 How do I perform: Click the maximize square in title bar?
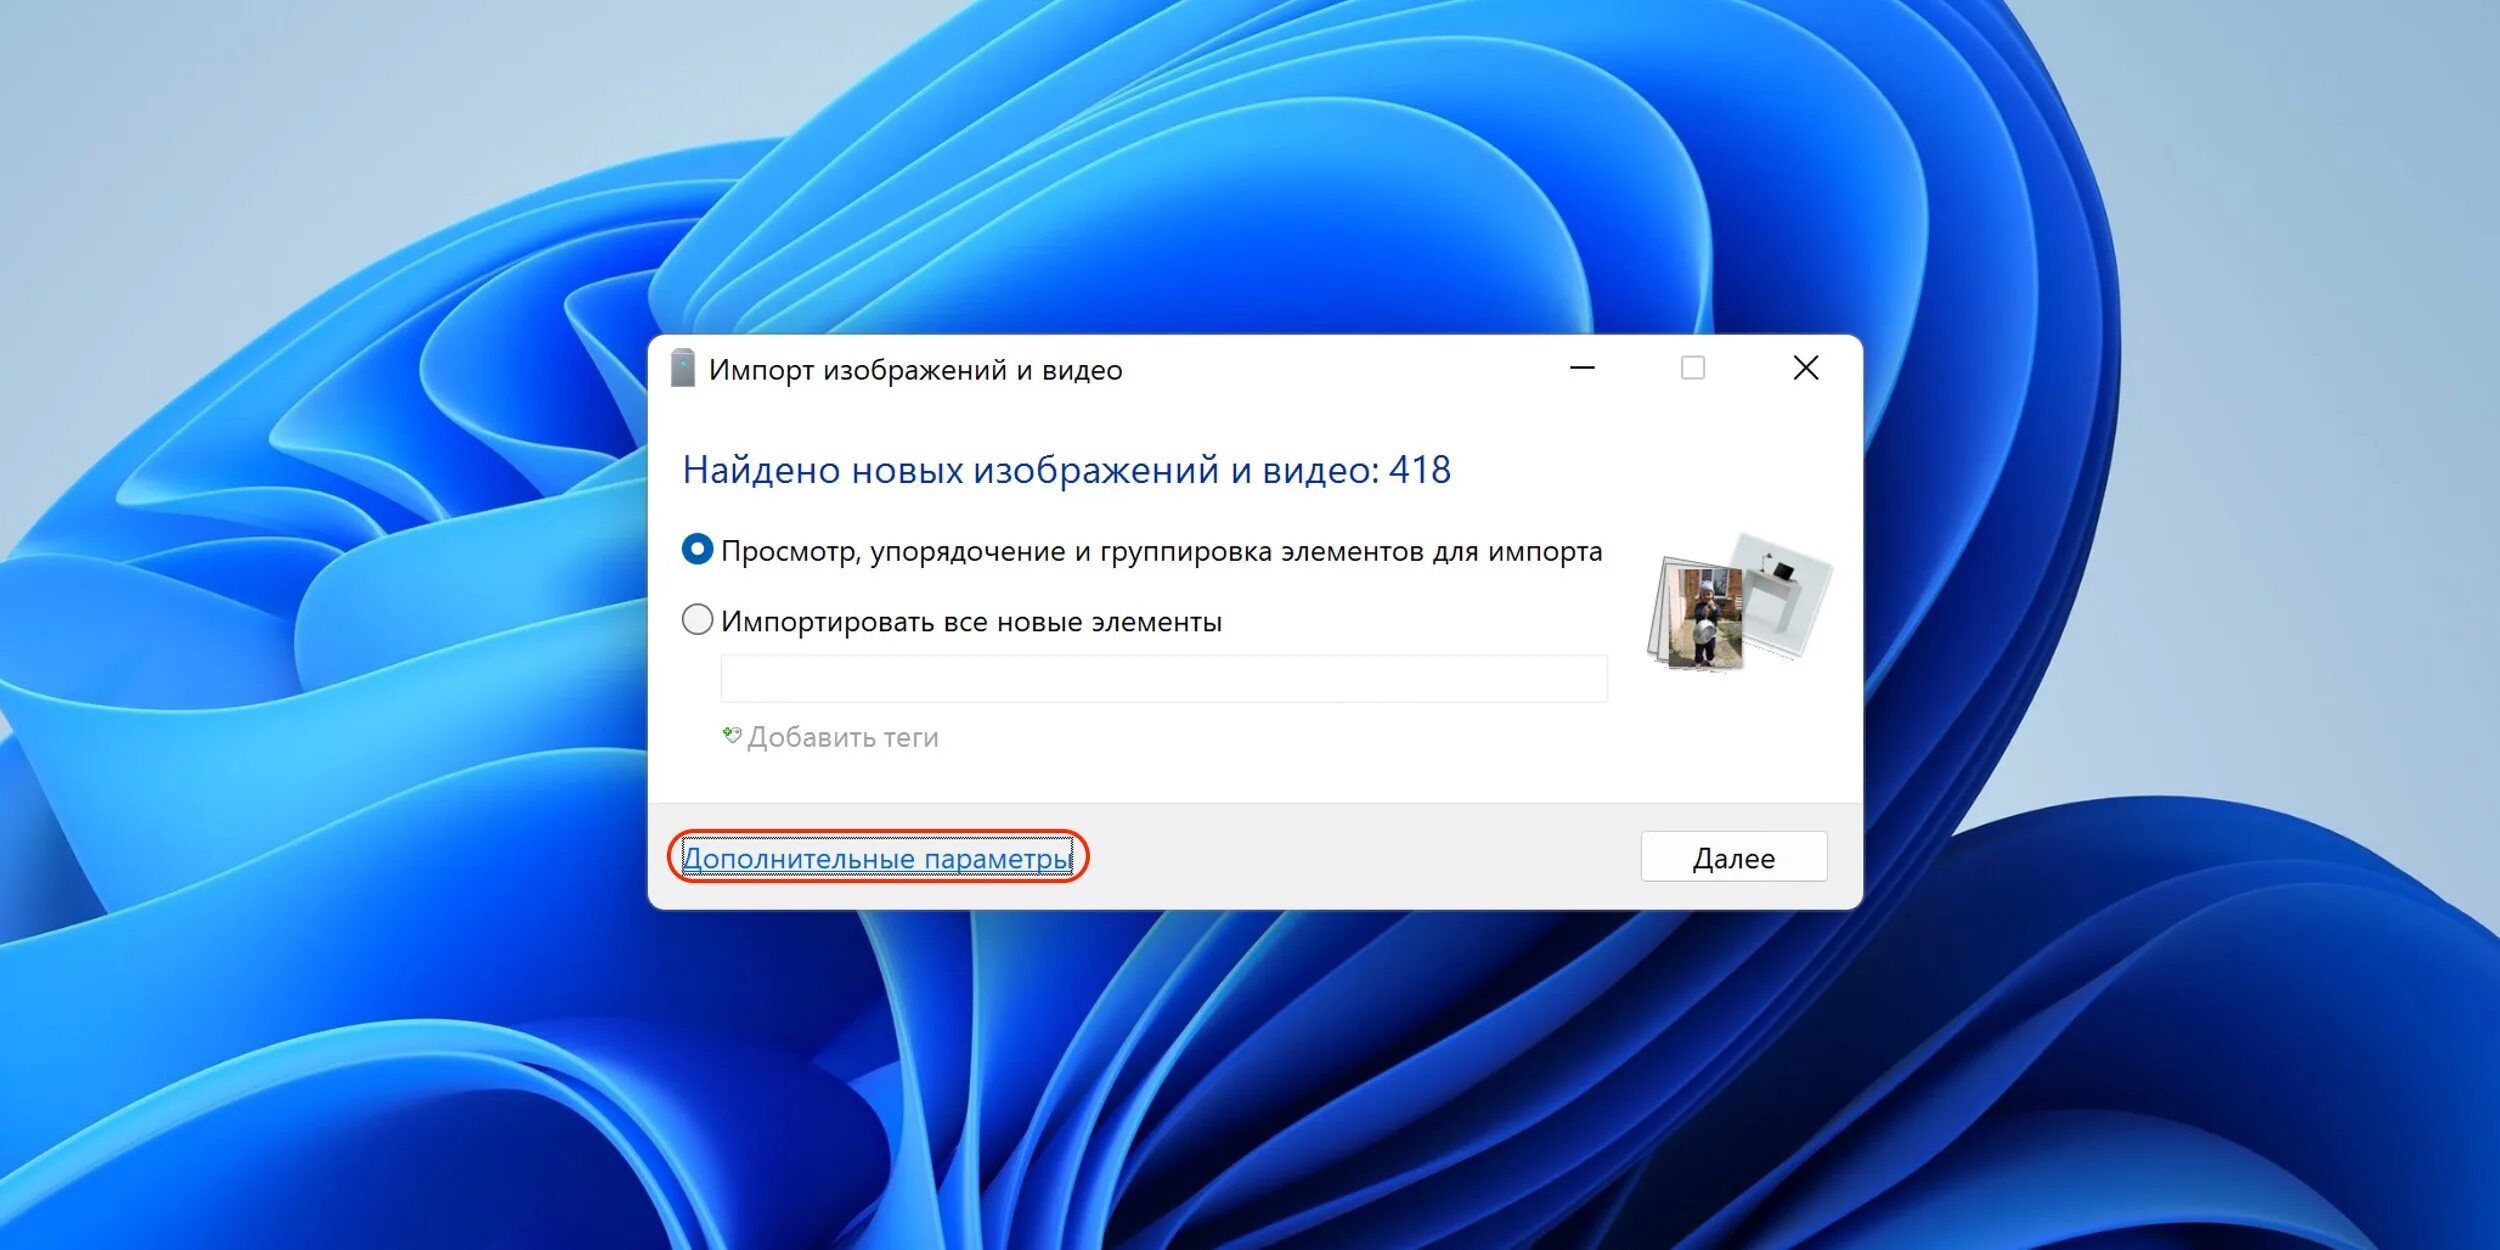point(1693,368)
